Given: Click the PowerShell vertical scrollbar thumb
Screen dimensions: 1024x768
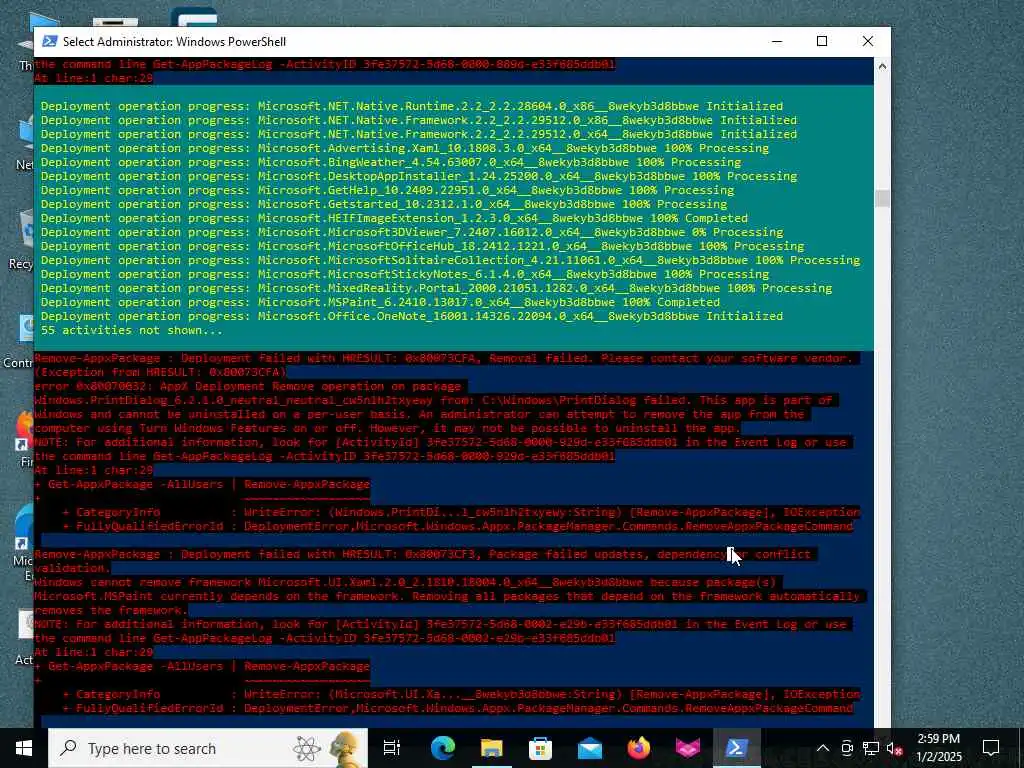Looking at the screenshot, I should 882,198.
